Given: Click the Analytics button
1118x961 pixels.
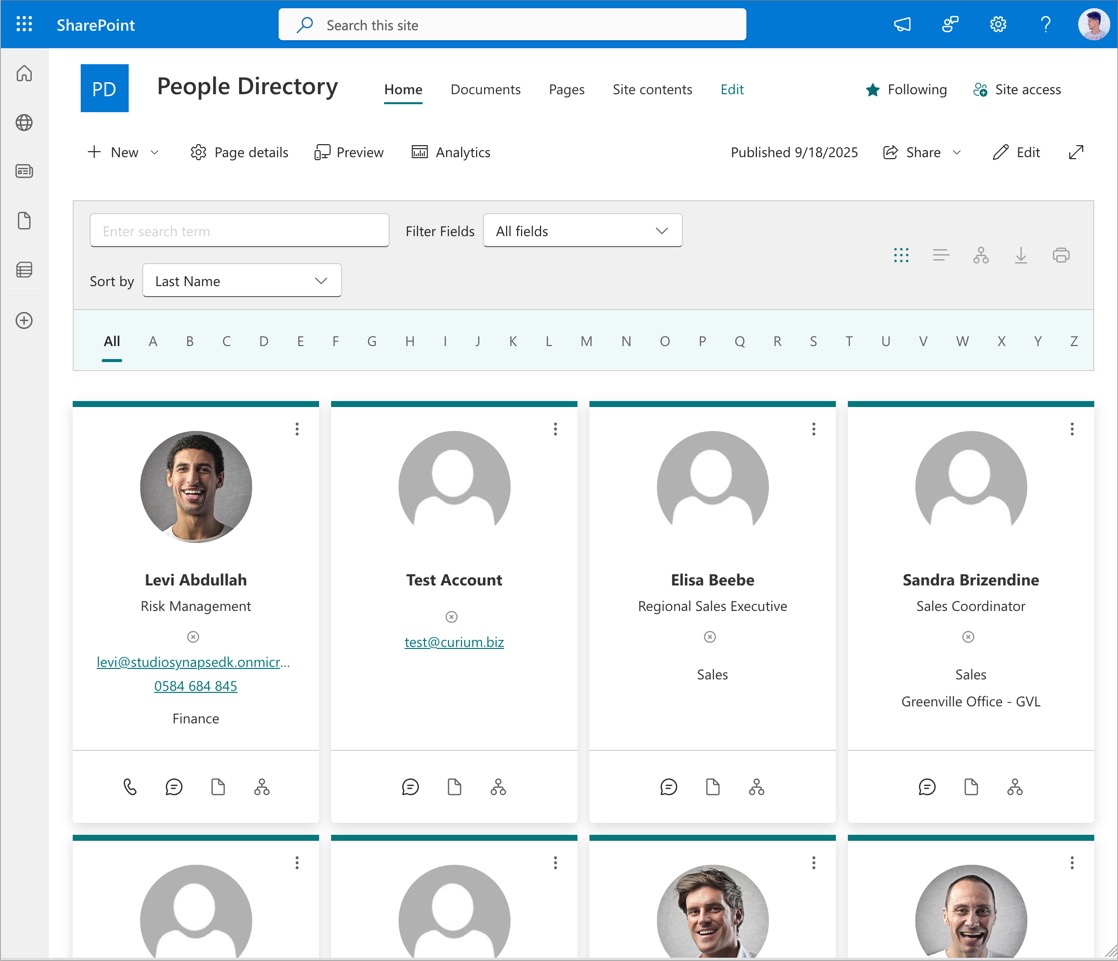Looking at the screenshot, I should tap(451, 152).
